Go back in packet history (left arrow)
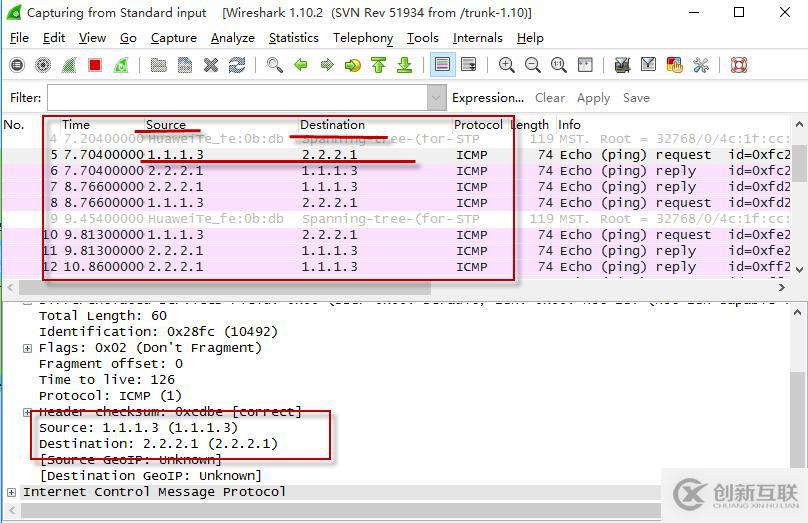Screen dimensions: 808x523 coord(300,65)
